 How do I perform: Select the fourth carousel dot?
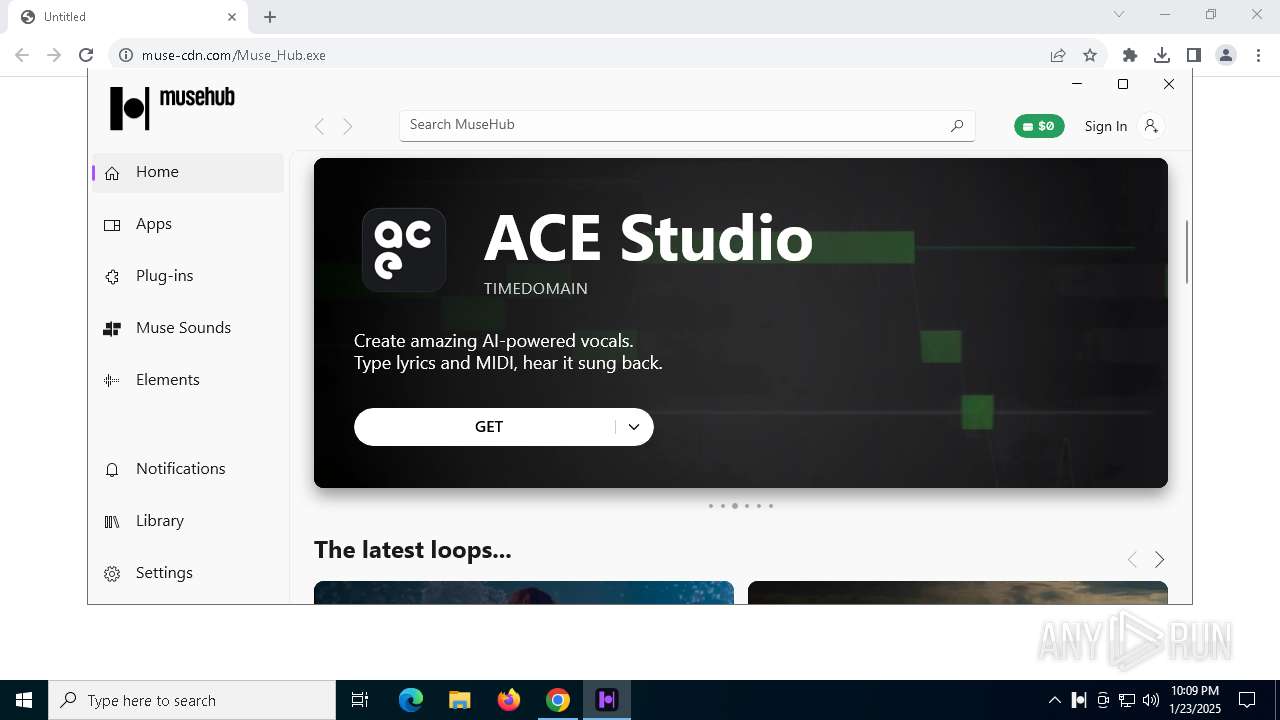point(747,506)
